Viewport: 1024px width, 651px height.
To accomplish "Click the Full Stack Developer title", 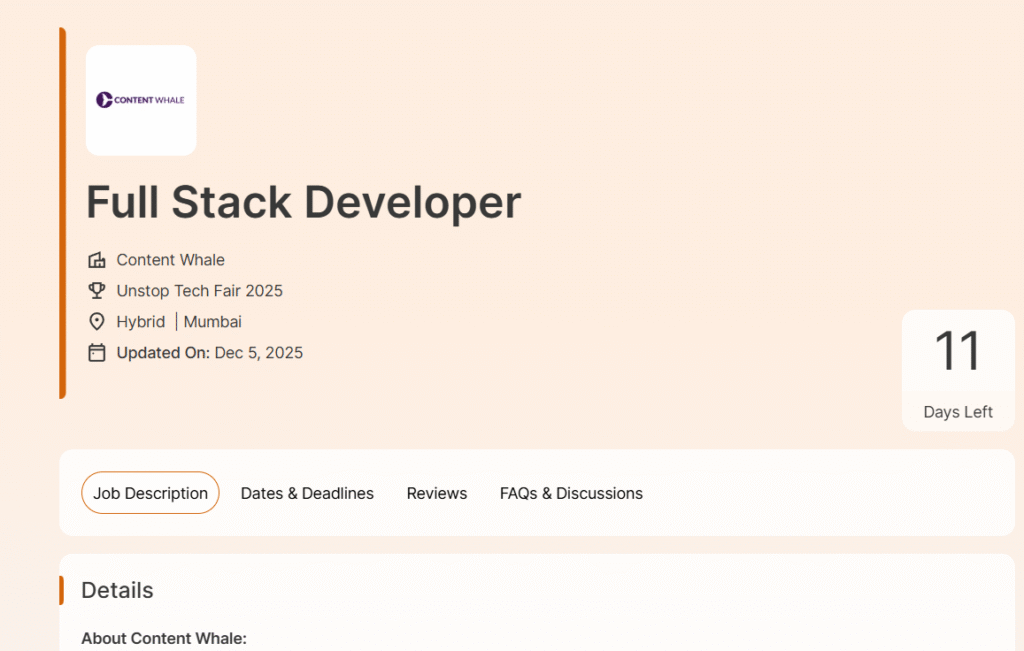I will click(x=303, y=202).
